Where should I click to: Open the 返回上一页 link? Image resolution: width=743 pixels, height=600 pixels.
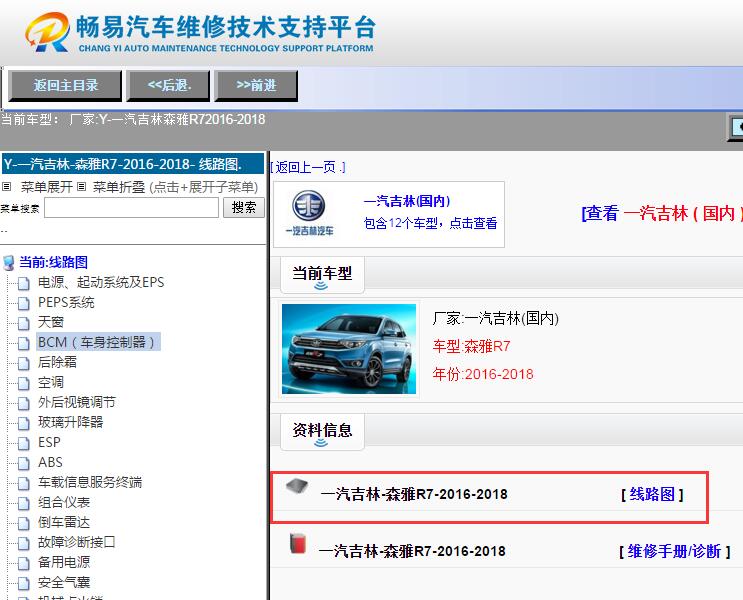click(x=308, y=167)
